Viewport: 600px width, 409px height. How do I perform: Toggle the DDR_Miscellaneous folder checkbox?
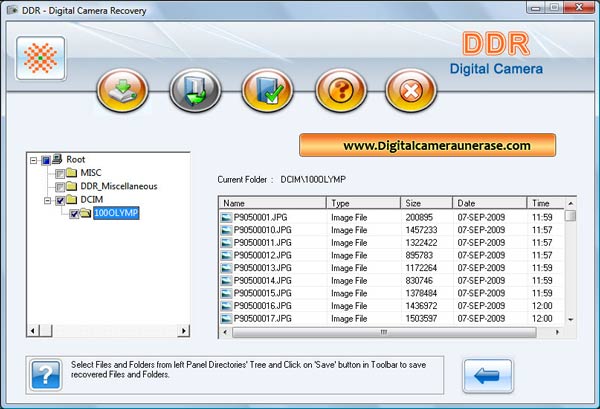point(60,187)
